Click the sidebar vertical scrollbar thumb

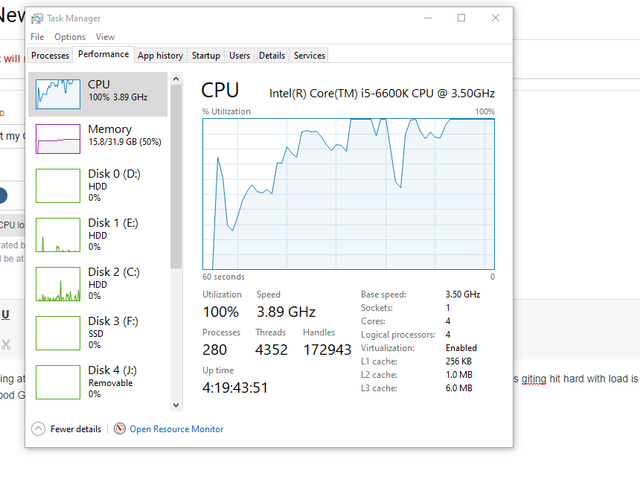click(x=176, y=176)
